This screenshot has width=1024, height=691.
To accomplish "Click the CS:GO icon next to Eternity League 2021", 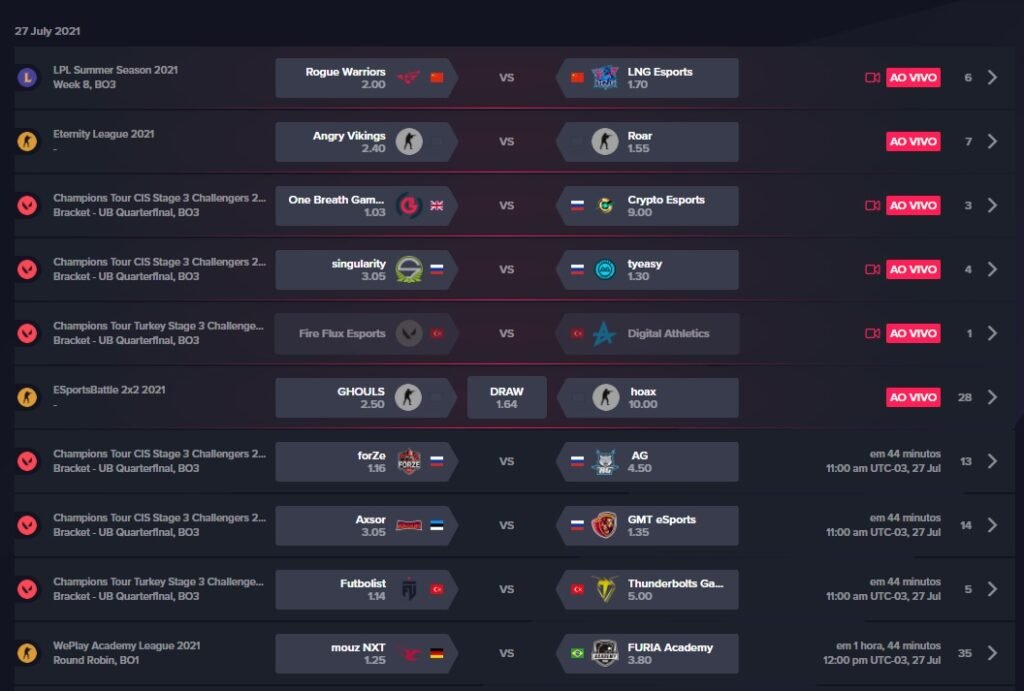I will click(x=27, y=141).
